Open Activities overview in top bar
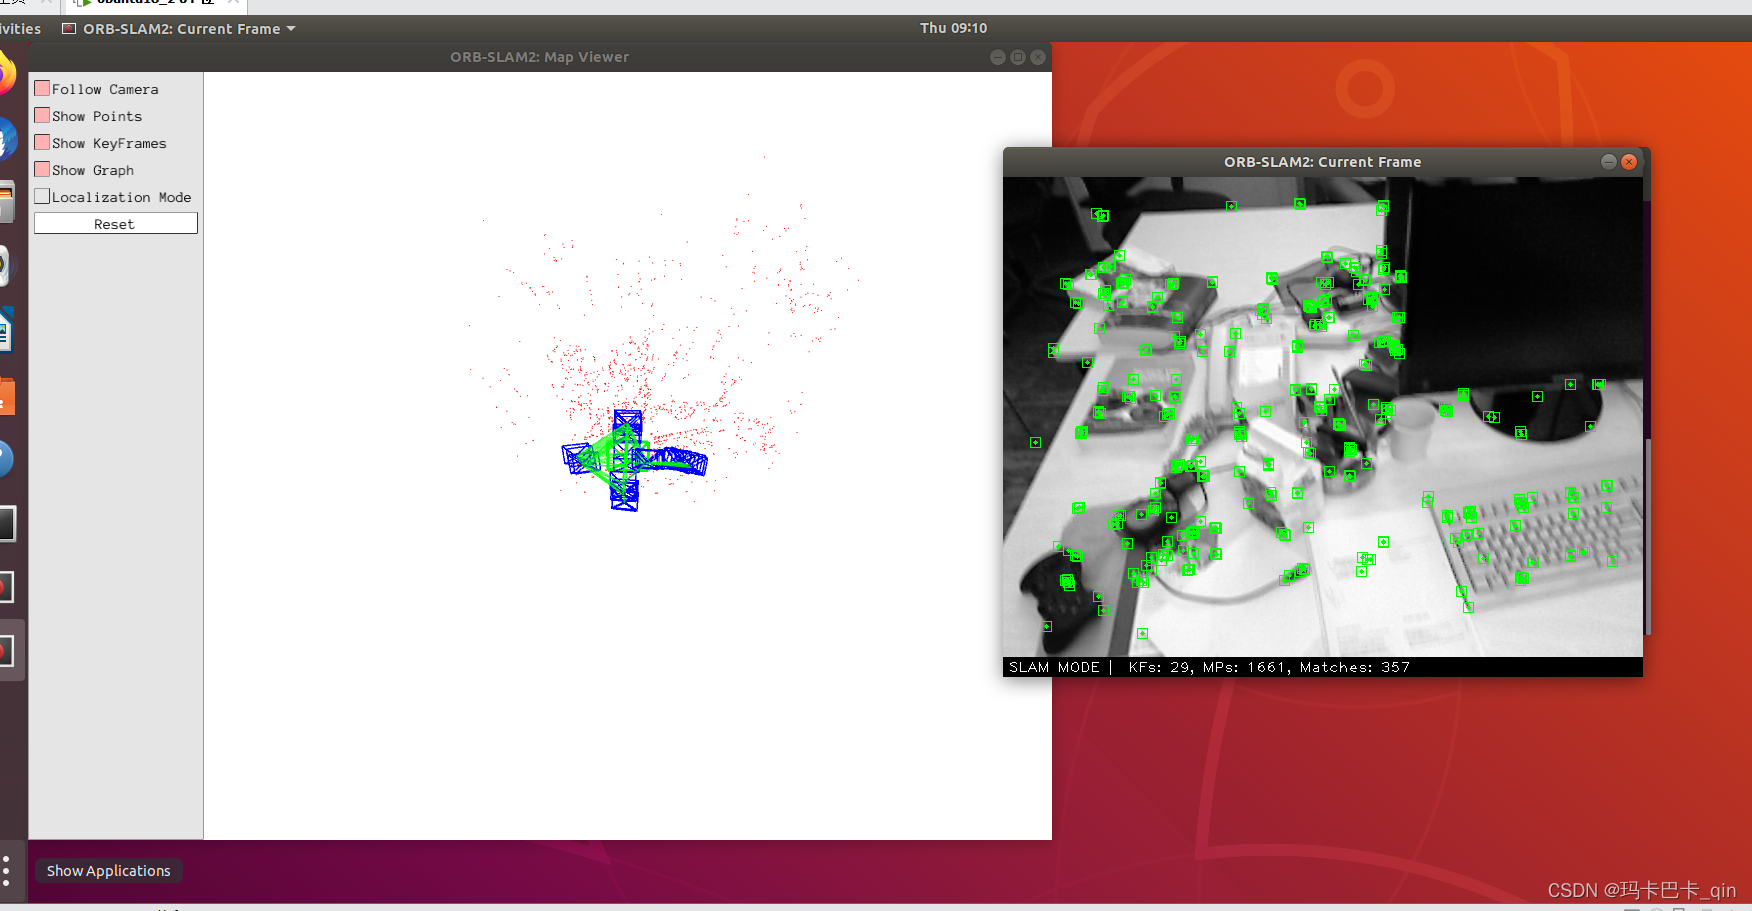1752x911 pixels. pos(20,29)
